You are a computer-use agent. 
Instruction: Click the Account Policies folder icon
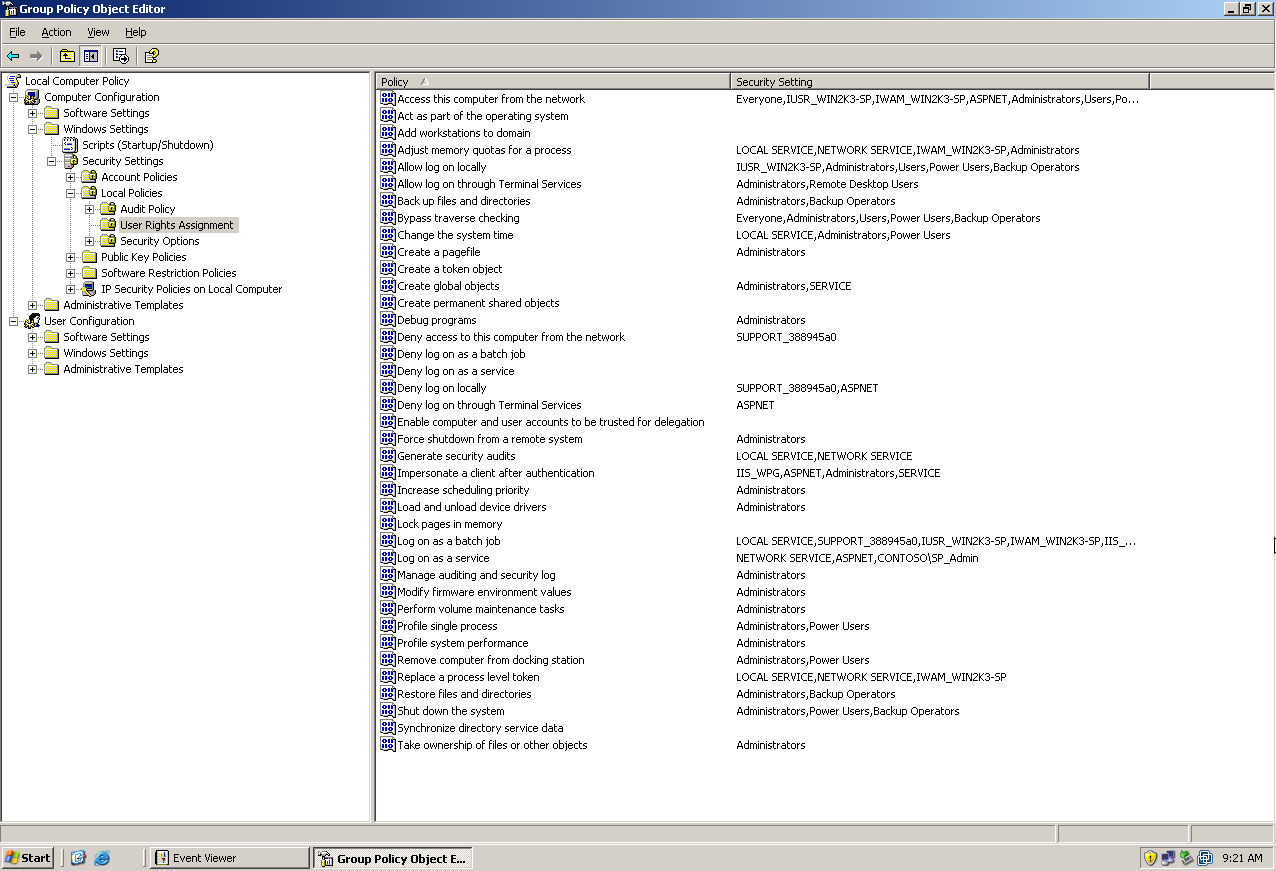tap(89, 177)
